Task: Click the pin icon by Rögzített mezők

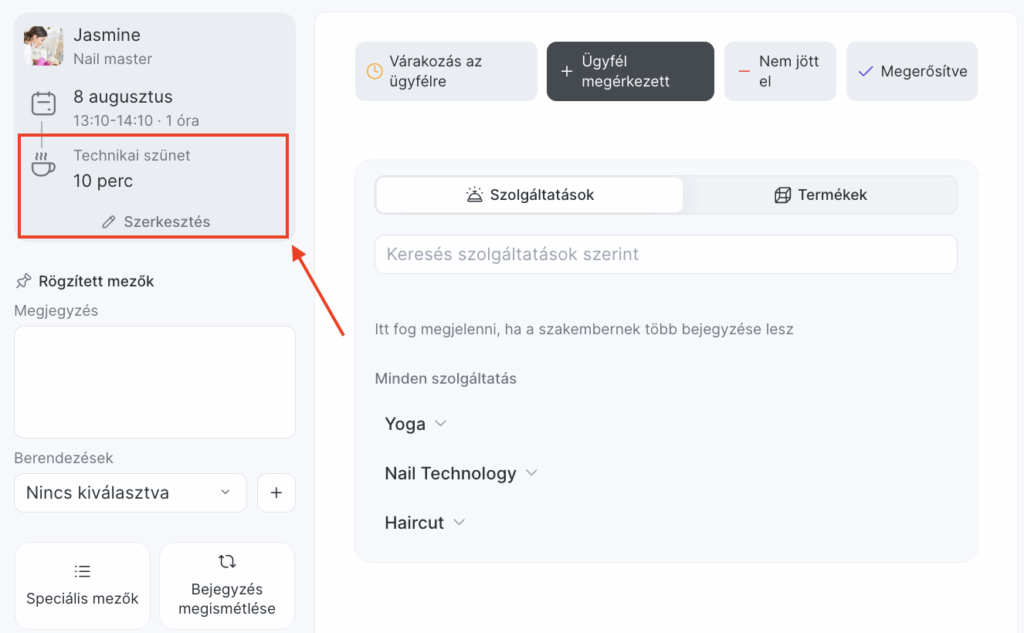Action: 24,281
